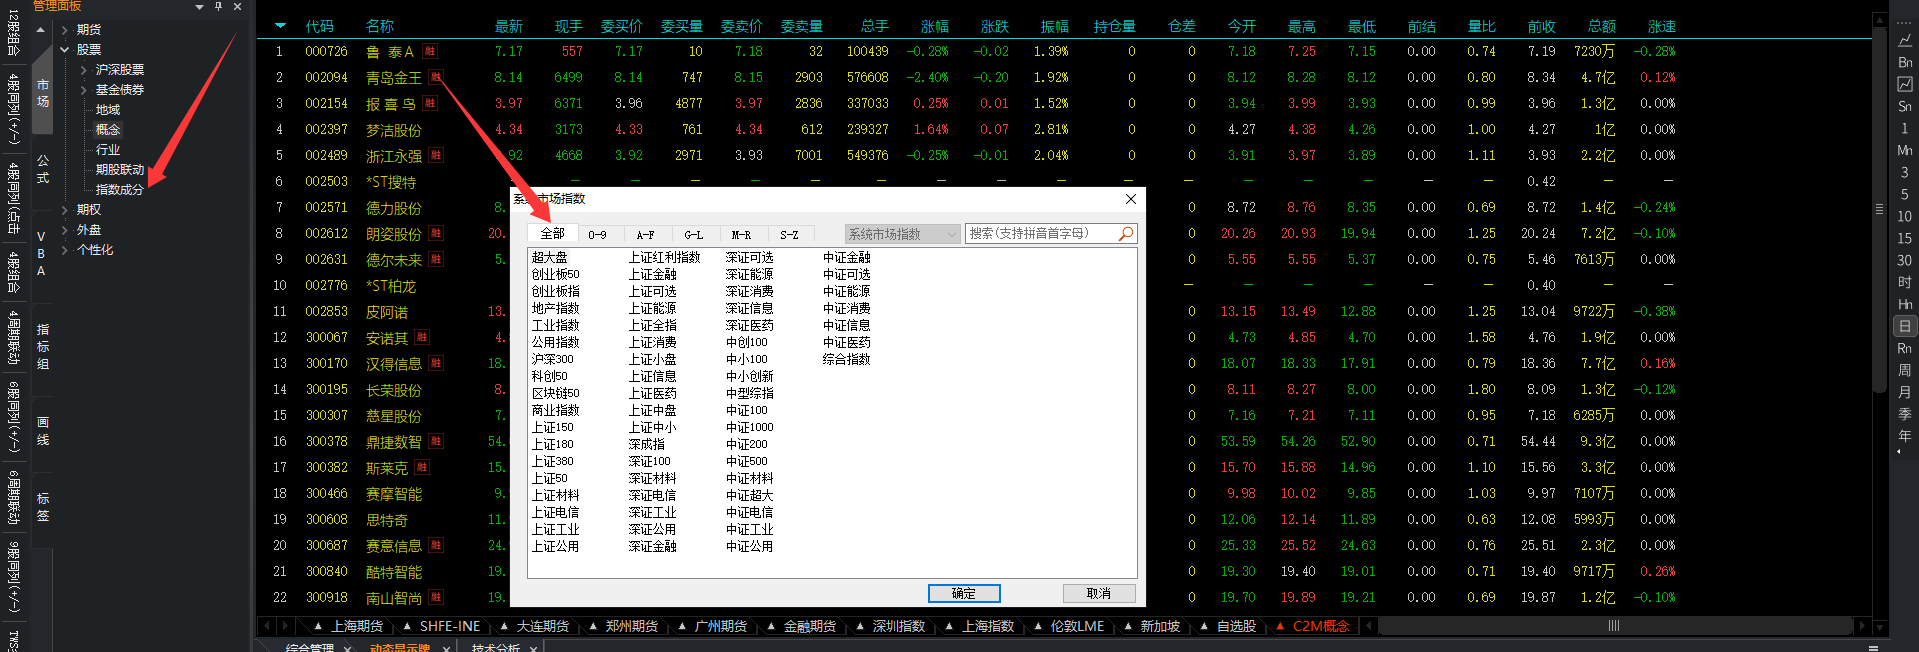1919x652 pixels.
Task: Click the 融 margin badge beside 青岛金王
Action: point(436,77)
